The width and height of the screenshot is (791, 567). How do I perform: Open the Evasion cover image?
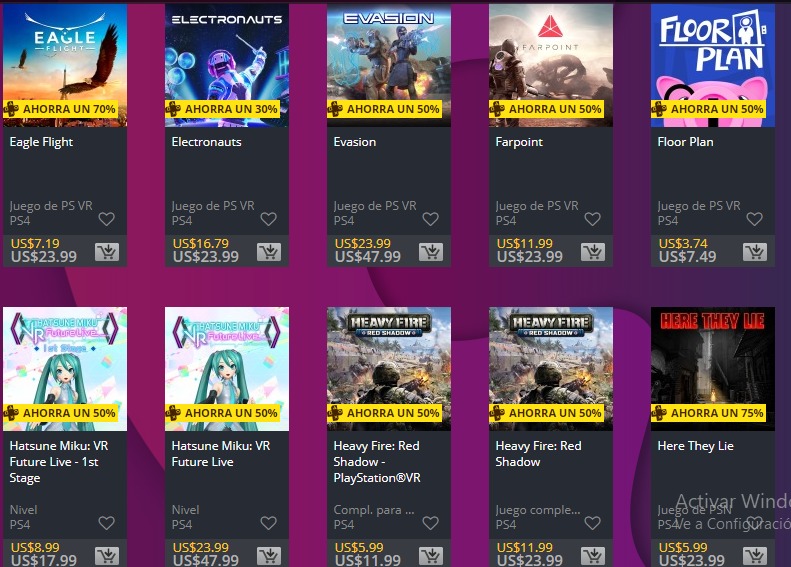389,65
